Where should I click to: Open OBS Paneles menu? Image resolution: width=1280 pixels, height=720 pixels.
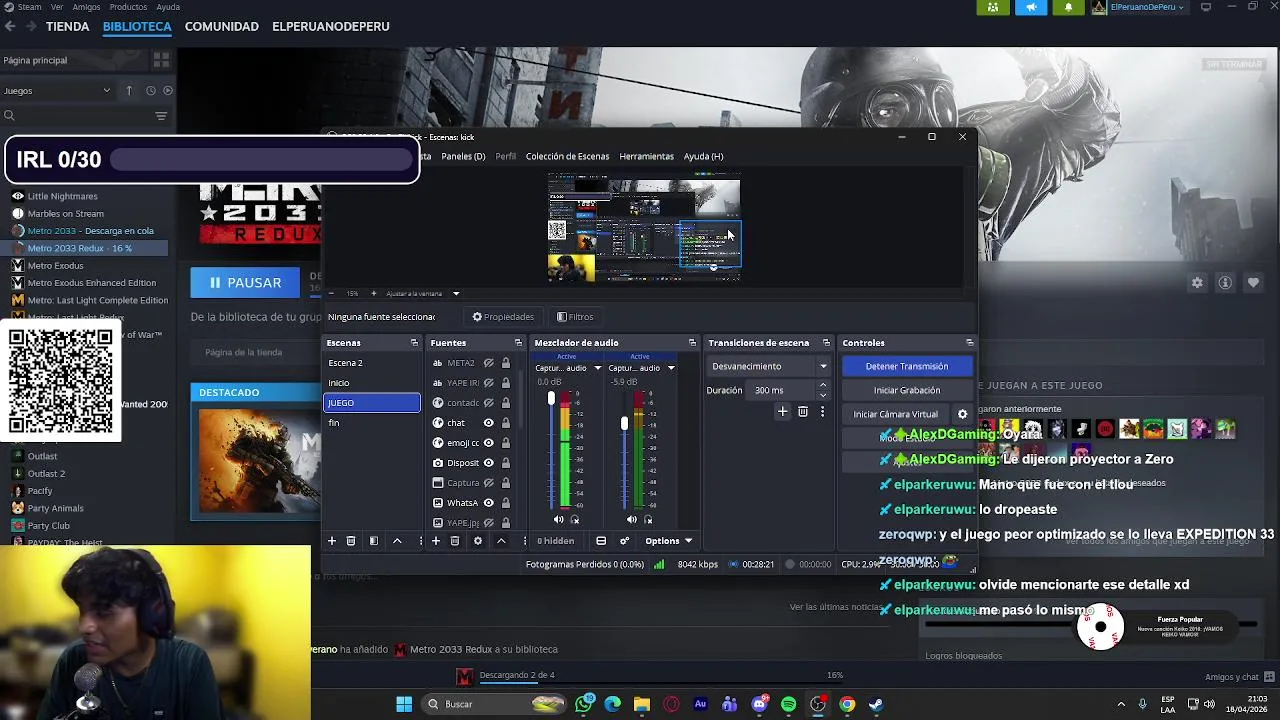click(x=463, y=156)
